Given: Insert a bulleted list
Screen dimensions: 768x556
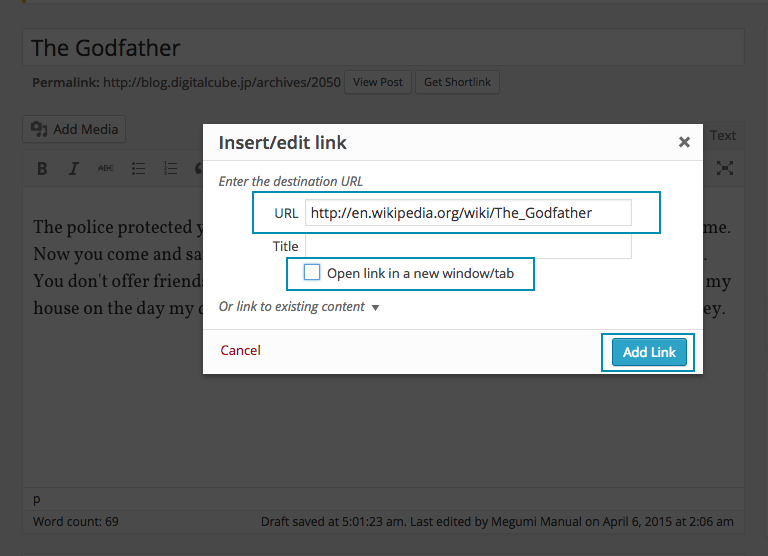Looking at the screenshot, I should coord(139,169).
